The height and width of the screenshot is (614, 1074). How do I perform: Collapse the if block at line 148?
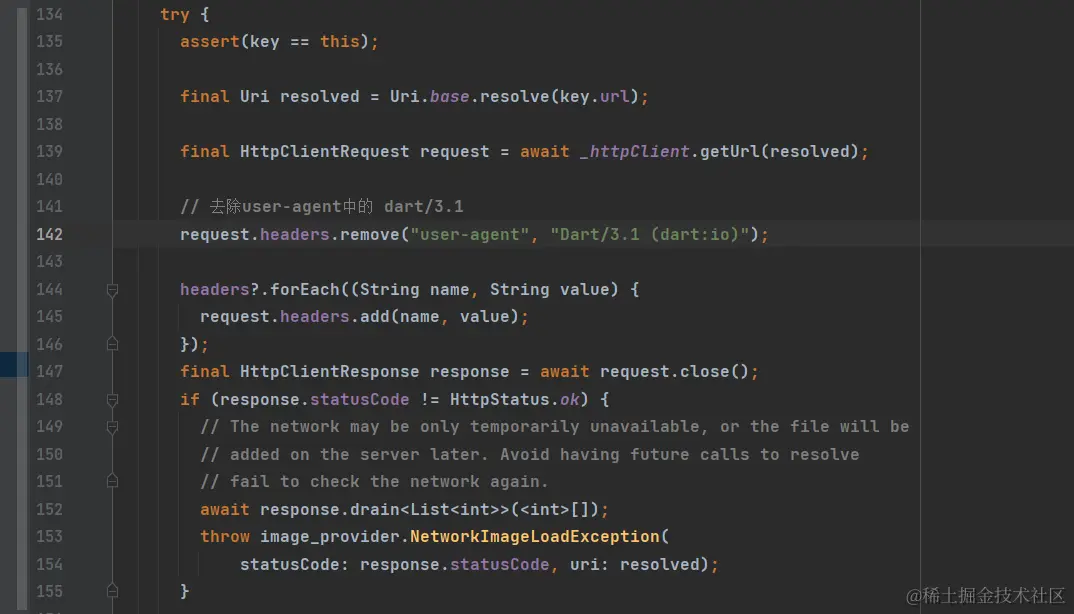(x=112, y=400)
